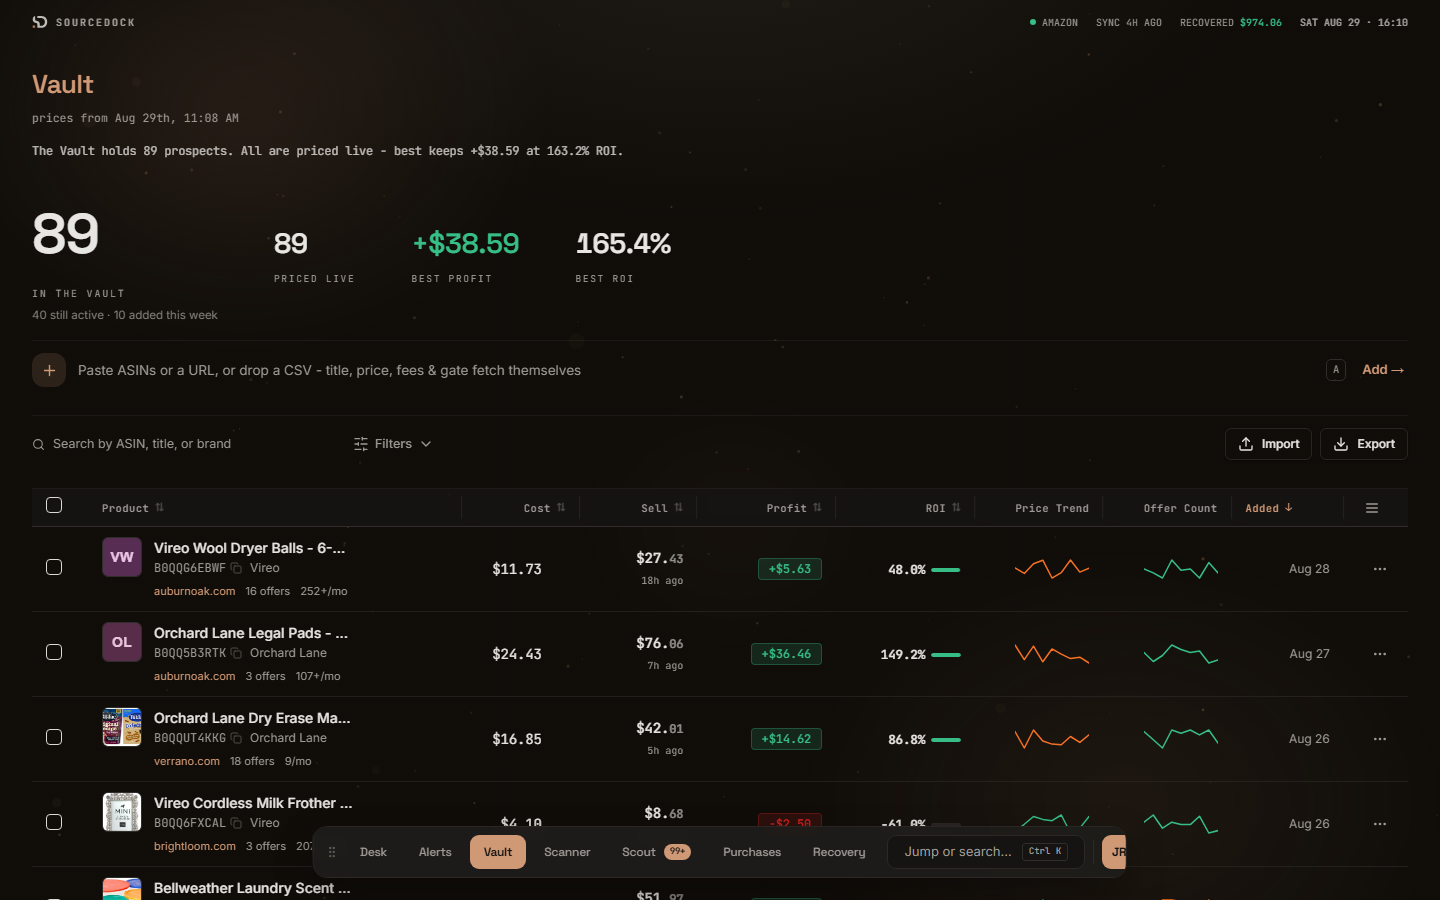Open the SourceDock logo home
This screenshot has height=900, width=1440.
click(x=83, y=22)
